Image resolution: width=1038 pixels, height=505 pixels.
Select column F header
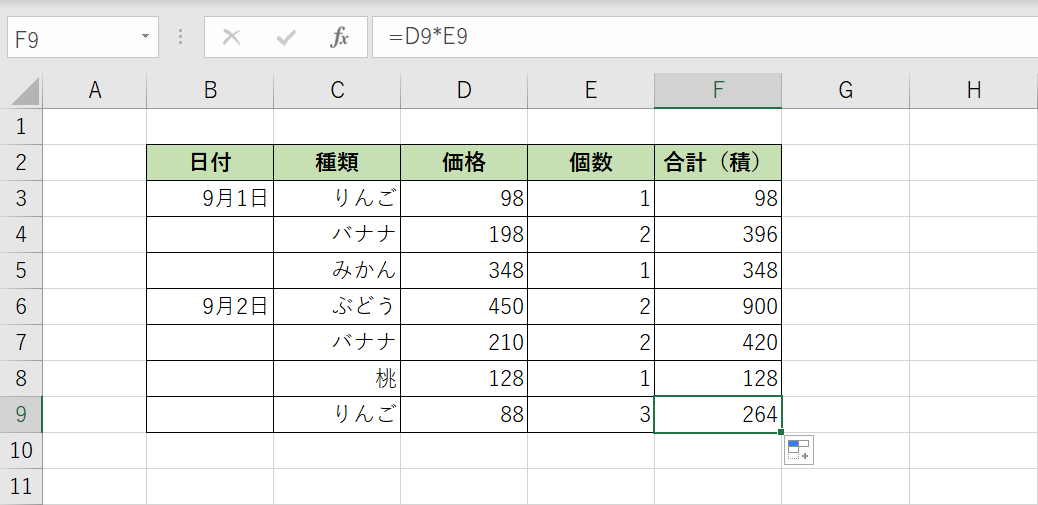[718, 91]
